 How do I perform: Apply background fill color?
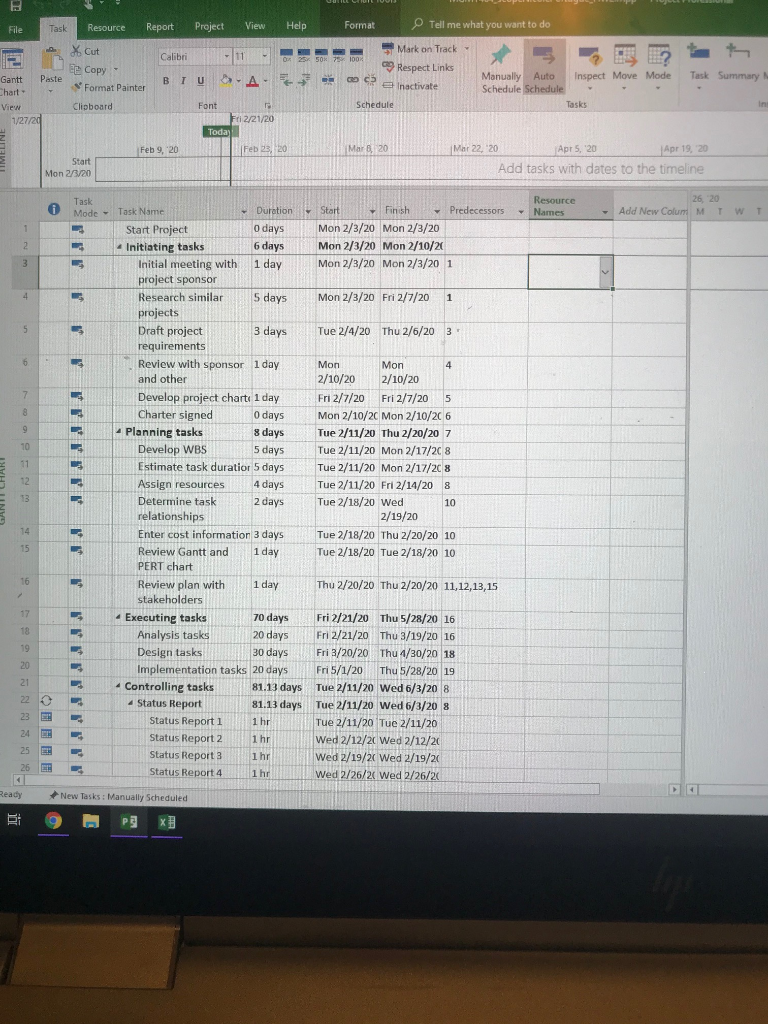226,80
